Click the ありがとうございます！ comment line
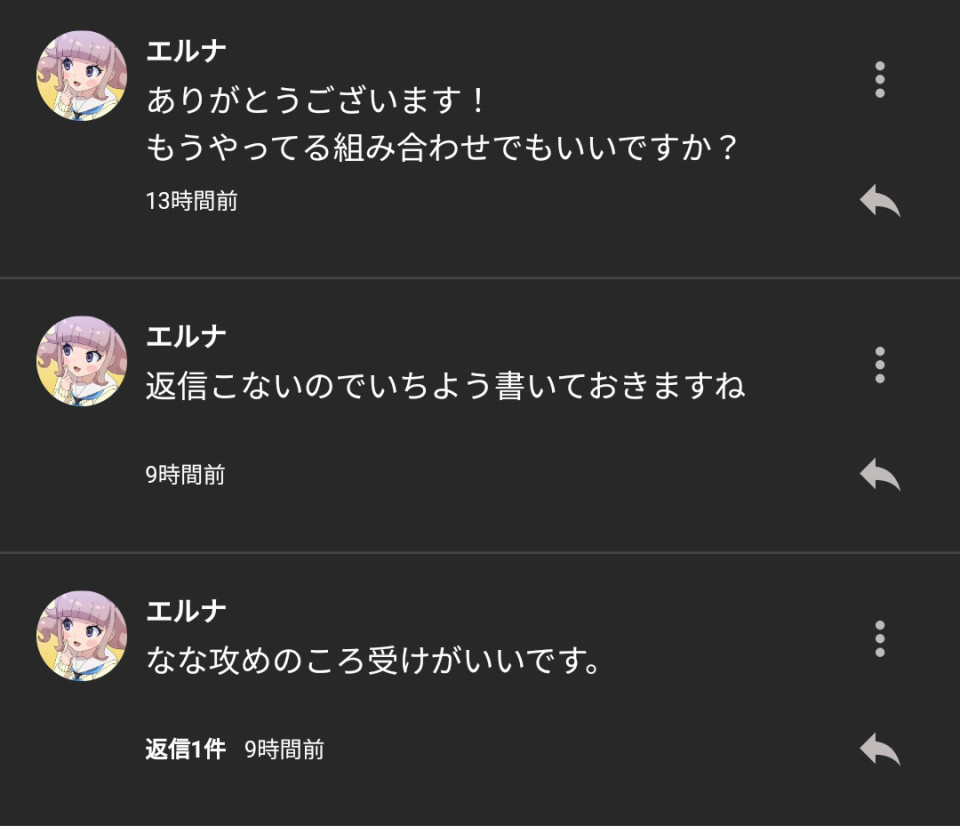 (x=316, y=101)
